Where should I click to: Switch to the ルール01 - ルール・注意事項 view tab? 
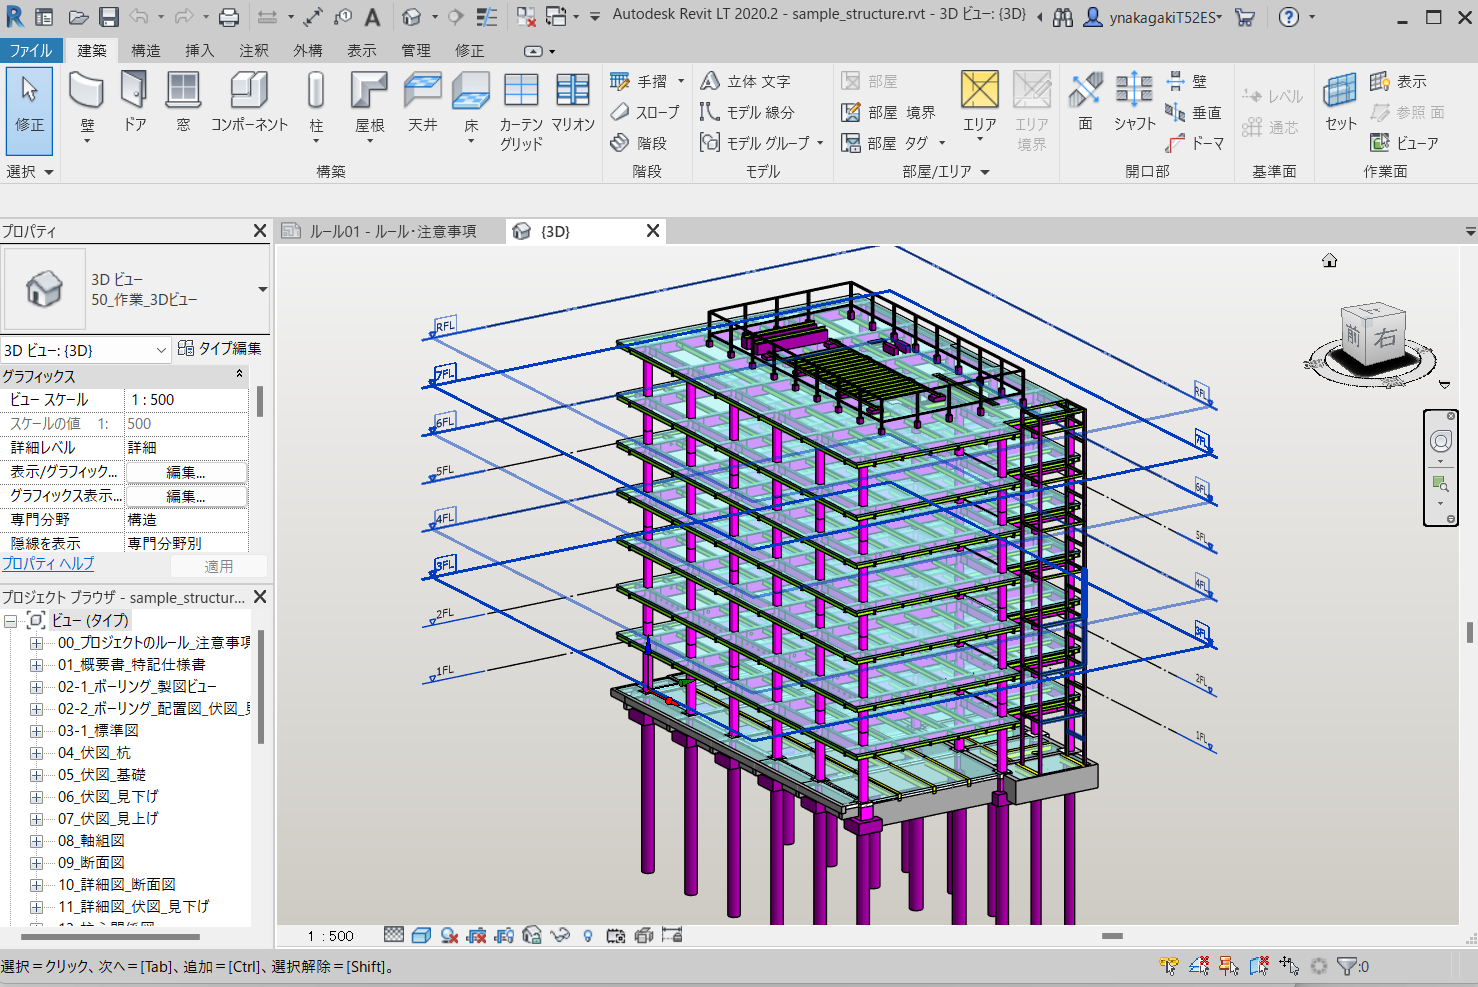[391, 231]
